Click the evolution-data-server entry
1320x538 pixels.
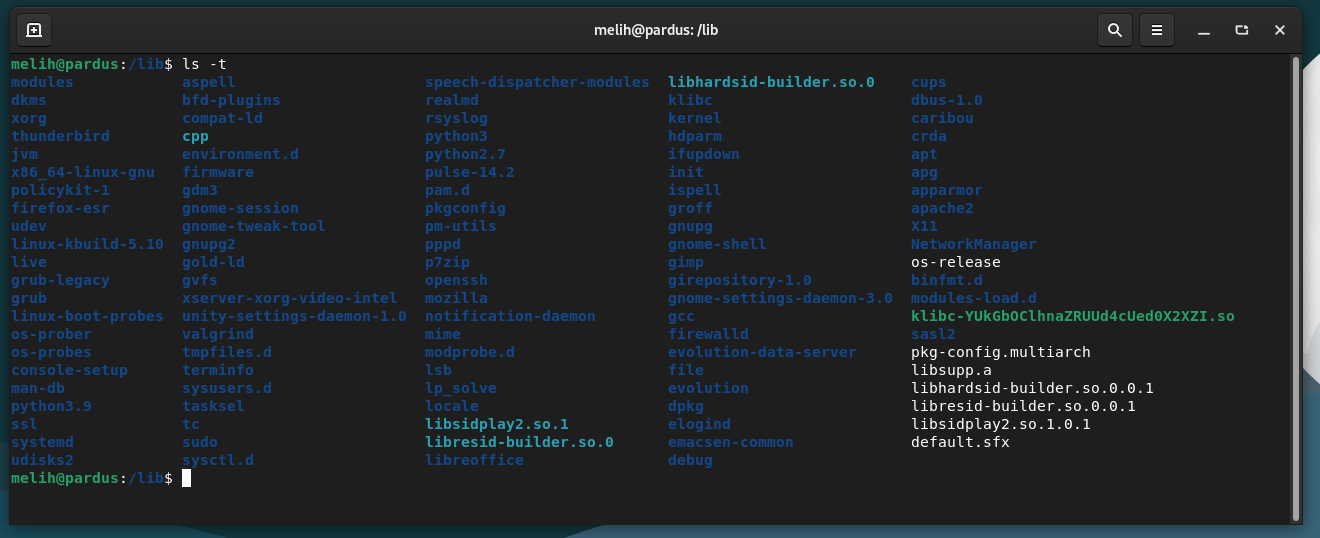point(762,352)
